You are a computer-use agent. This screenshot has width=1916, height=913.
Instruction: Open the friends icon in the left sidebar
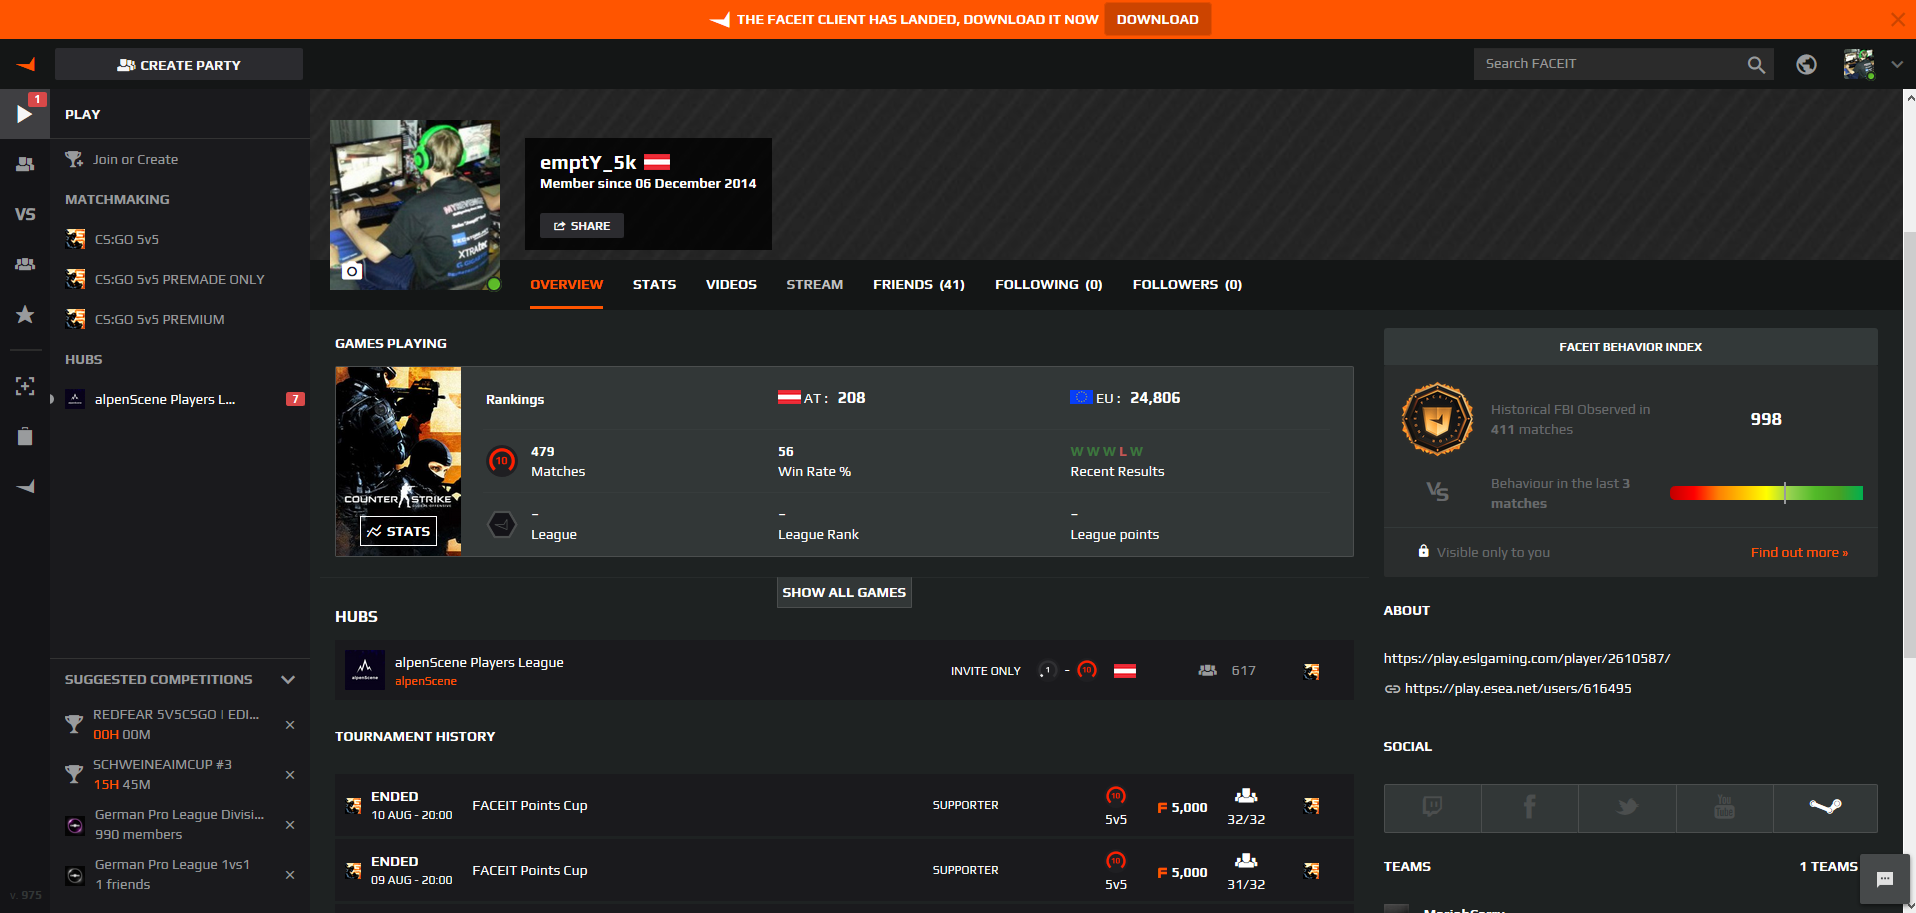coord(25,164)
